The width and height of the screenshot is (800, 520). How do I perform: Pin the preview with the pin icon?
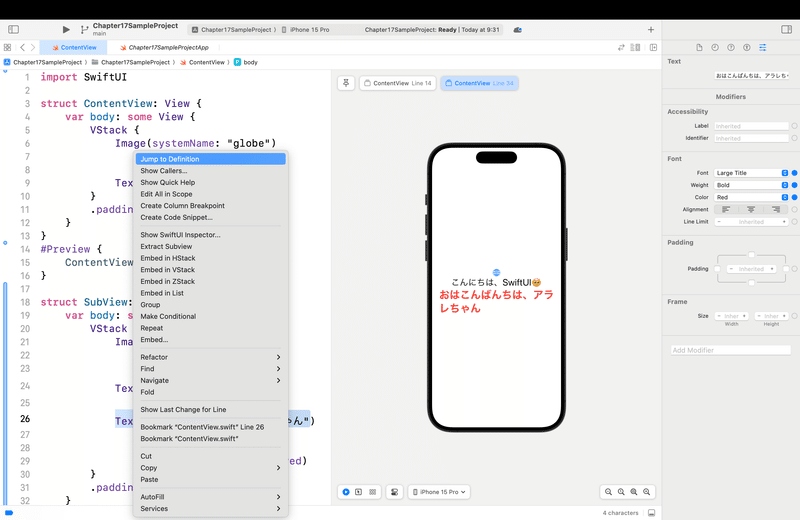346,83
